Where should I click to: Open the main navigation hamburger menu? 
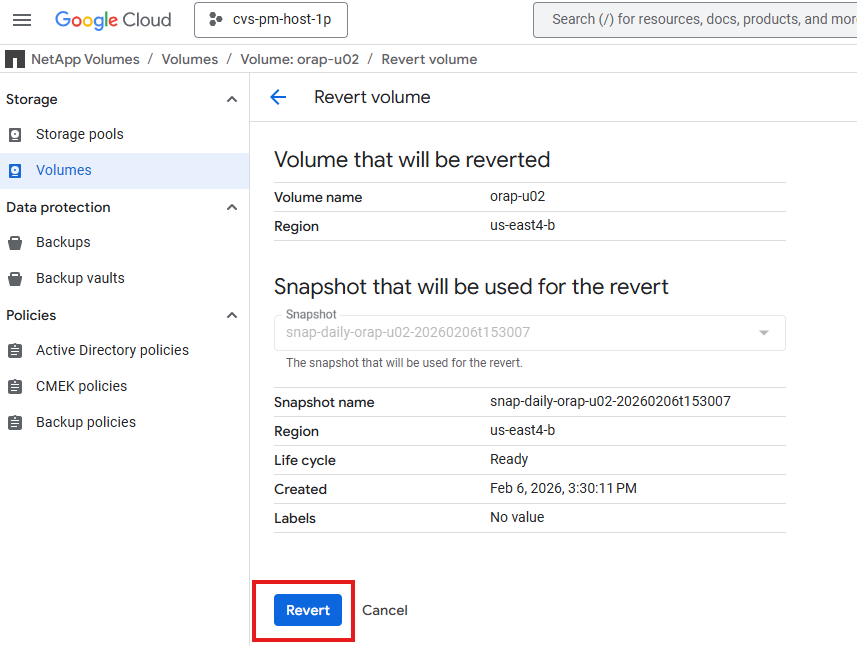click(22, 19)
